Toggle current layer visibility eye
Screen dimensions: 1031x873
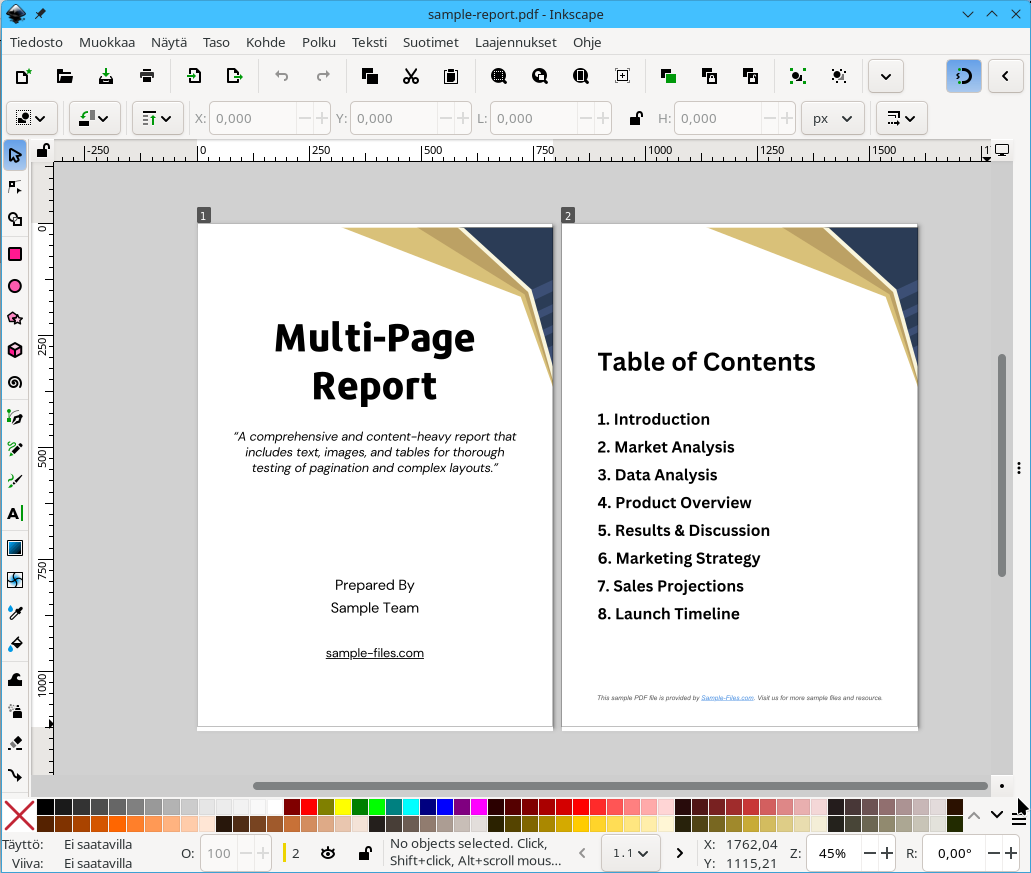coord(327,853)
